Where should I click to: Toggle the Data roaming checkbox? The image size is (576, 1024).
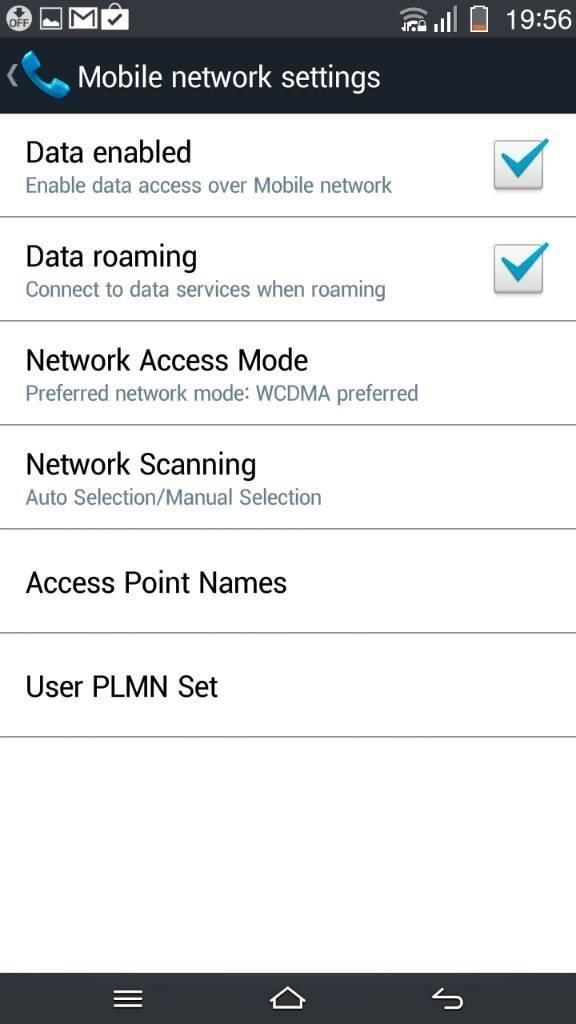click(520, 268)
